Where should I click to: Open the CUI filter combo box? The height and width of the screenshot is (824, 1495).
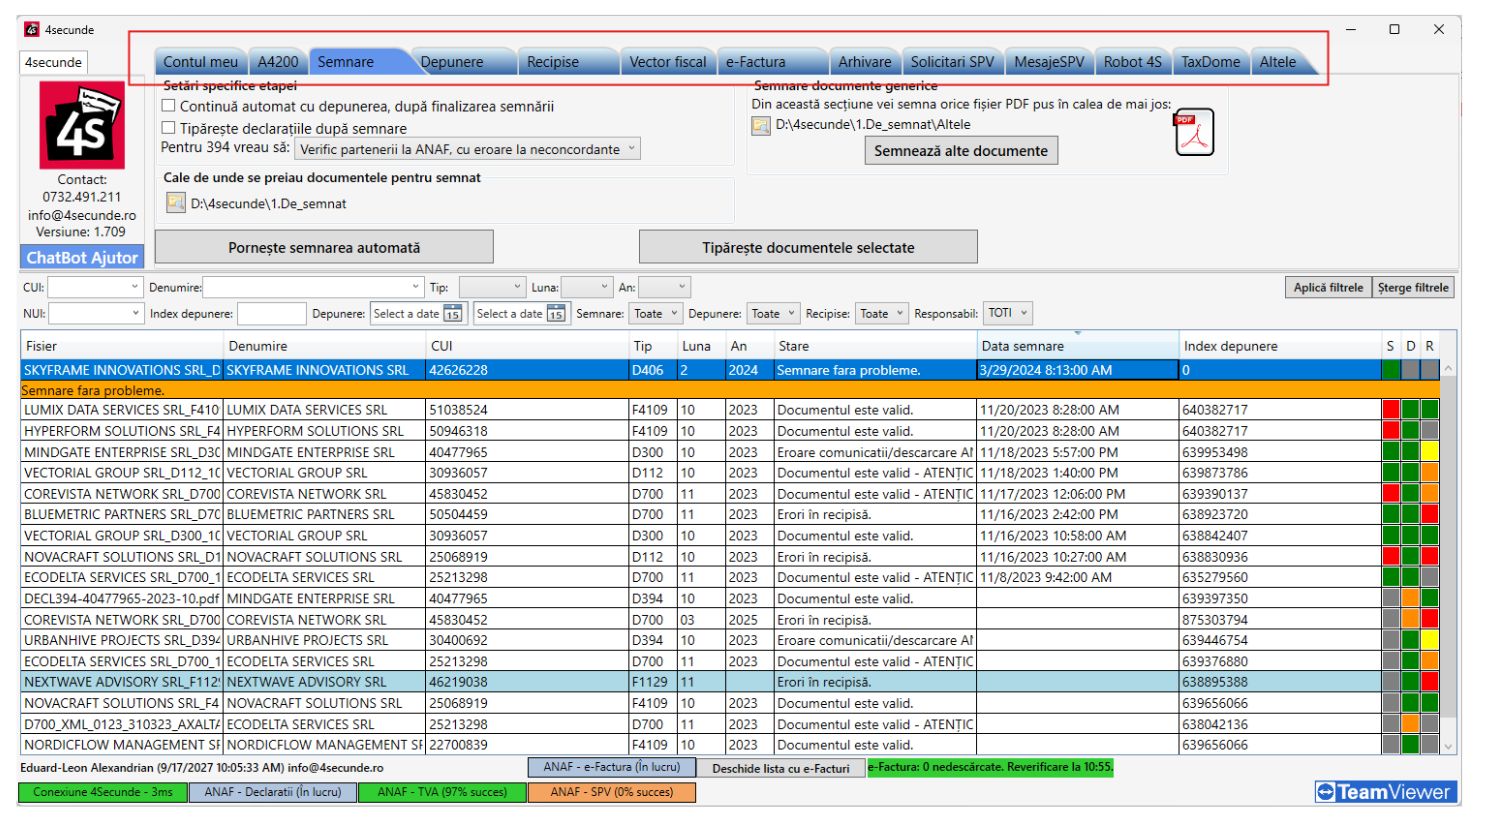[x=95, y=287]
